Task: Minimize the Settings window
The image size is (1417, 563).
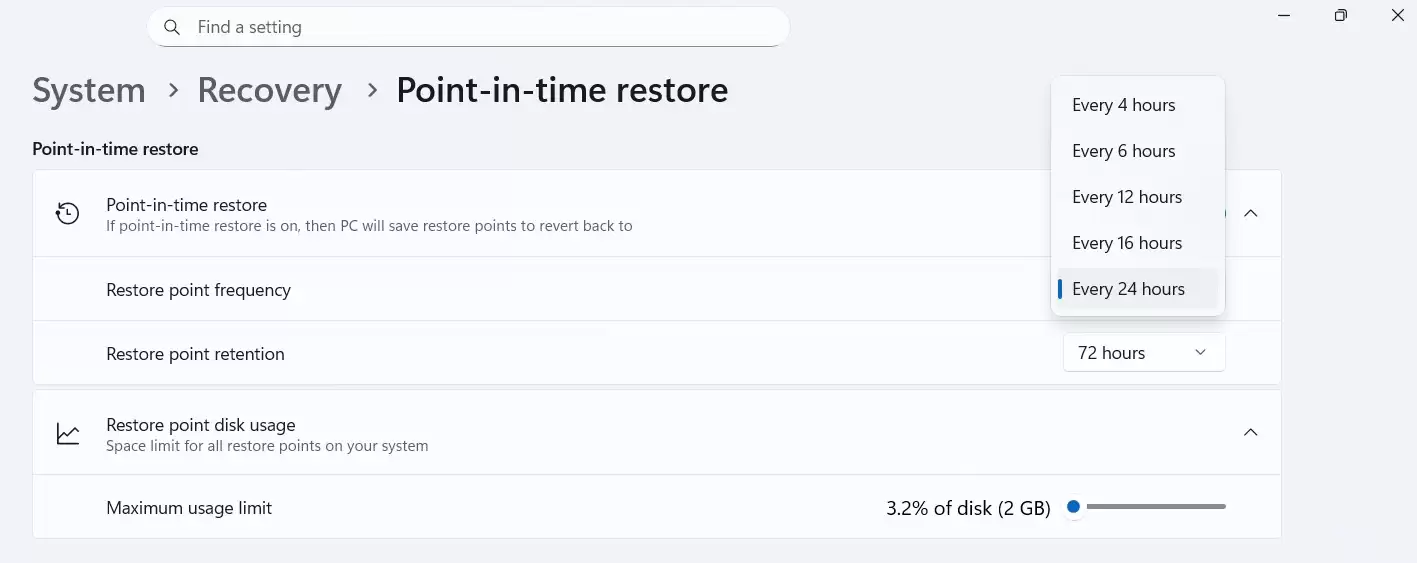Action: click(x=1284, y=15)
